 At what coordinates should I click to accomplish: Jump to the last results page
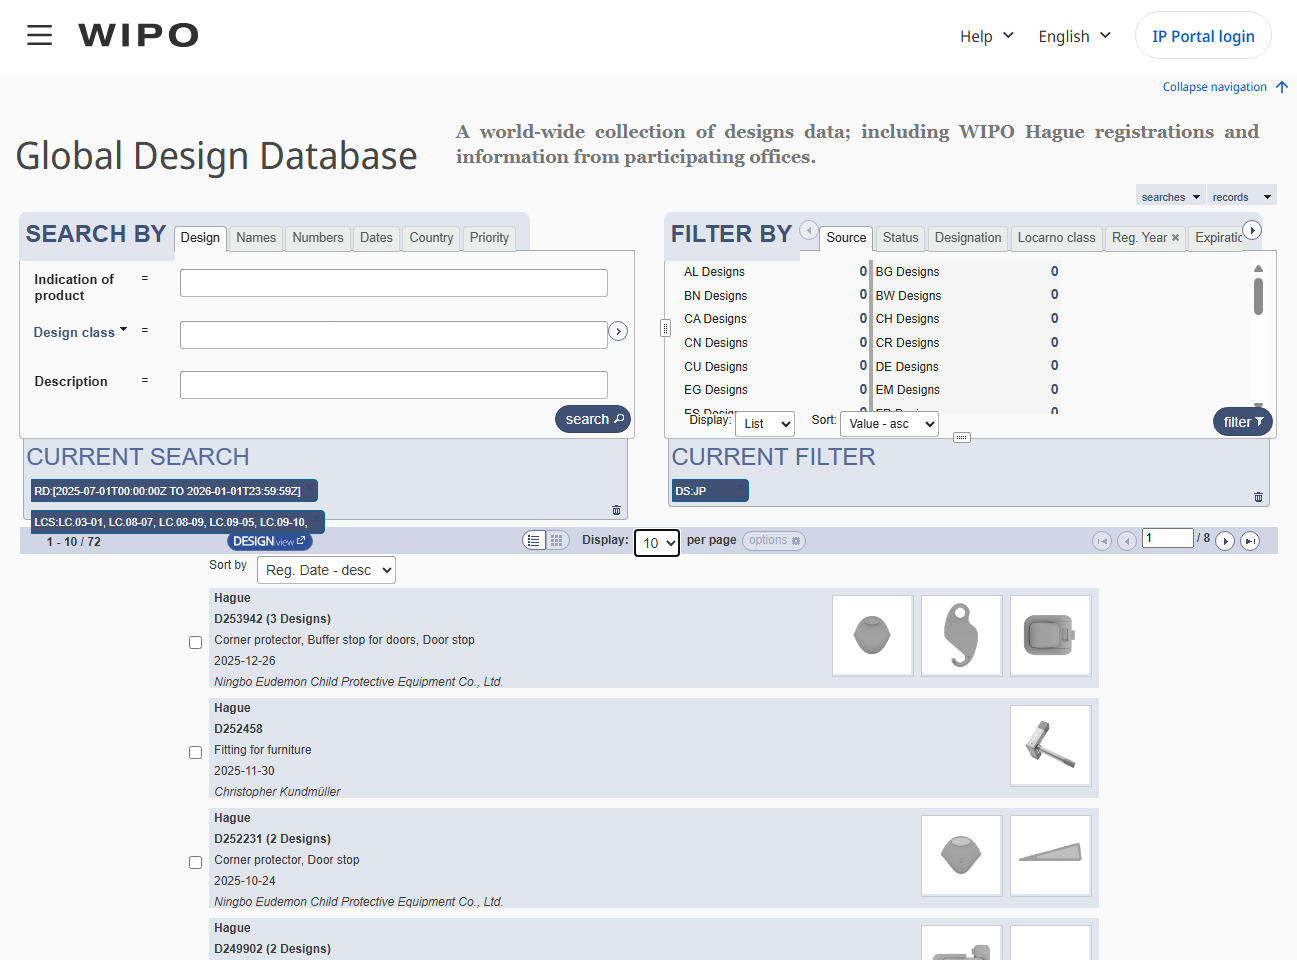point(1250,541)
